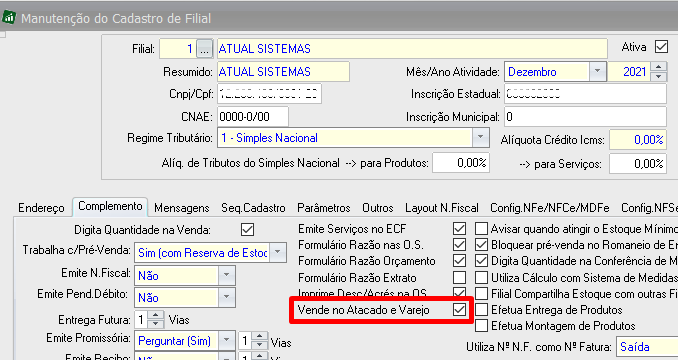
Task: Click the Inscrição Municipal field
Action: 585,117
